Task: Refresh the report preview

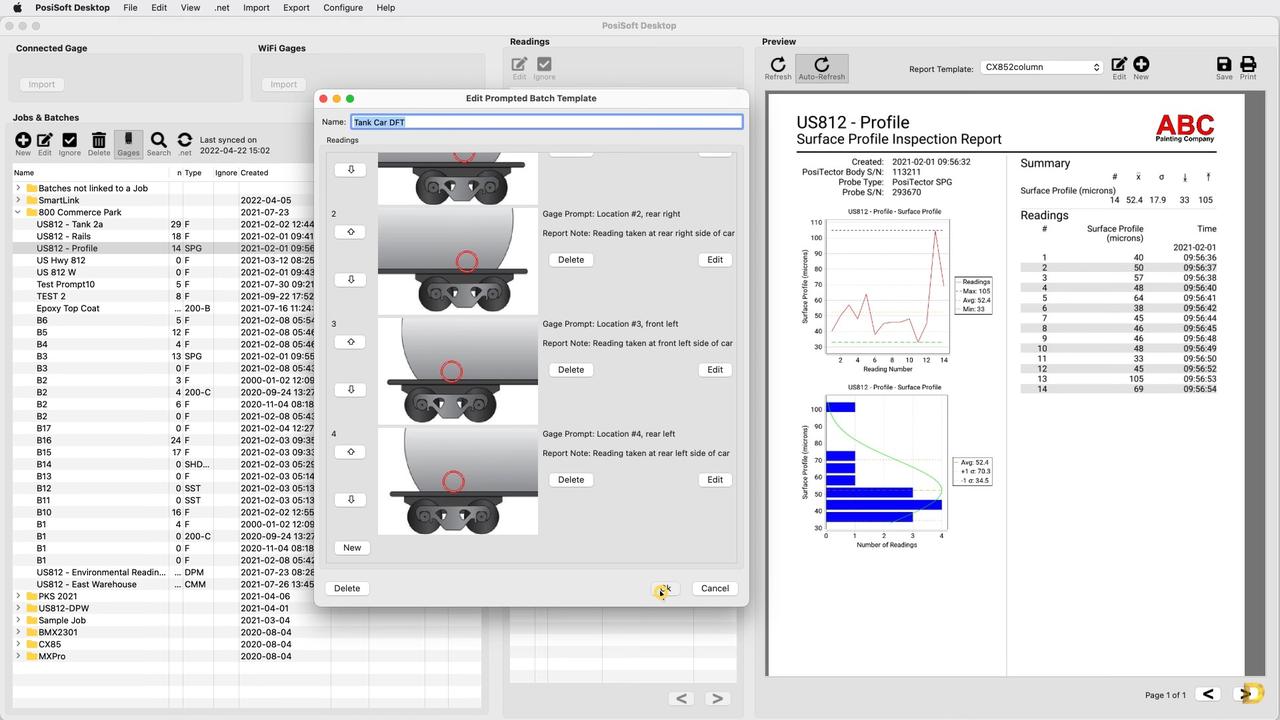Action: click(x=778, y=68)
